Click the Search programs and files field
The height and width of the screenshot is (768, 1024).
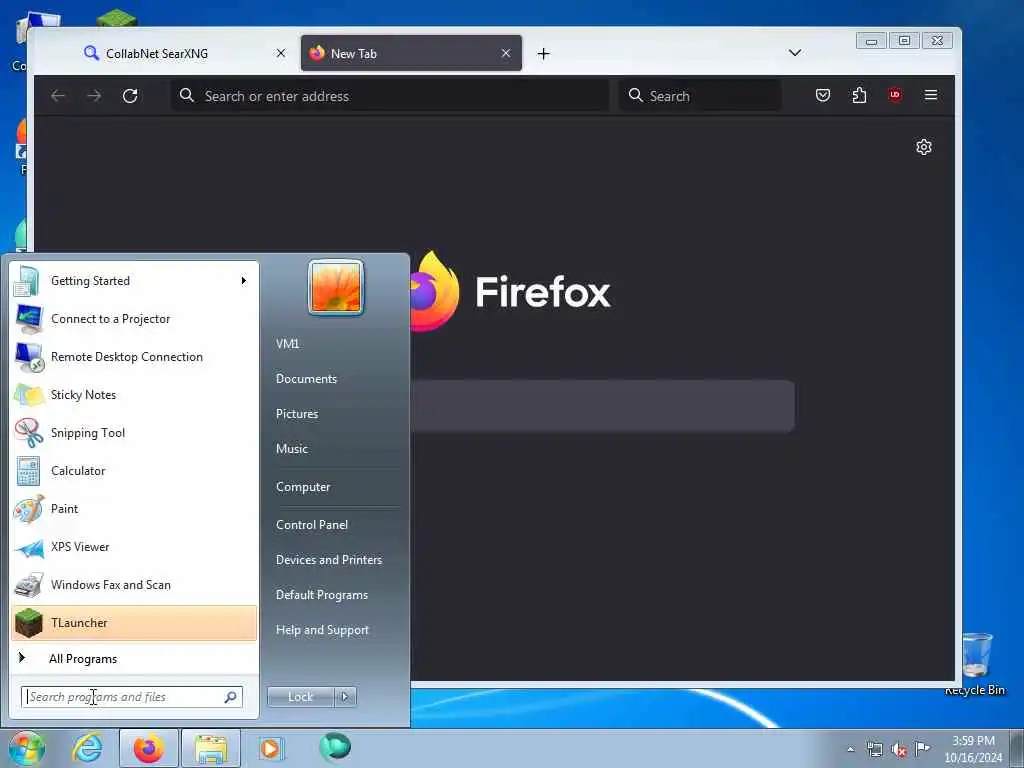(x=132, y=697)
